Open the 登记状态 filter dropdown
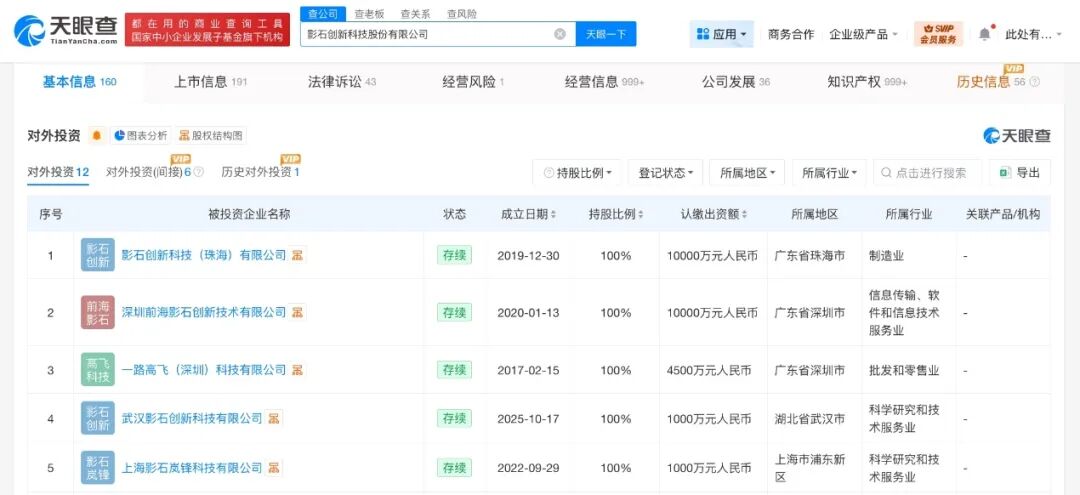The height and width of the screenshot is (495, 1080). click(665, 173)
